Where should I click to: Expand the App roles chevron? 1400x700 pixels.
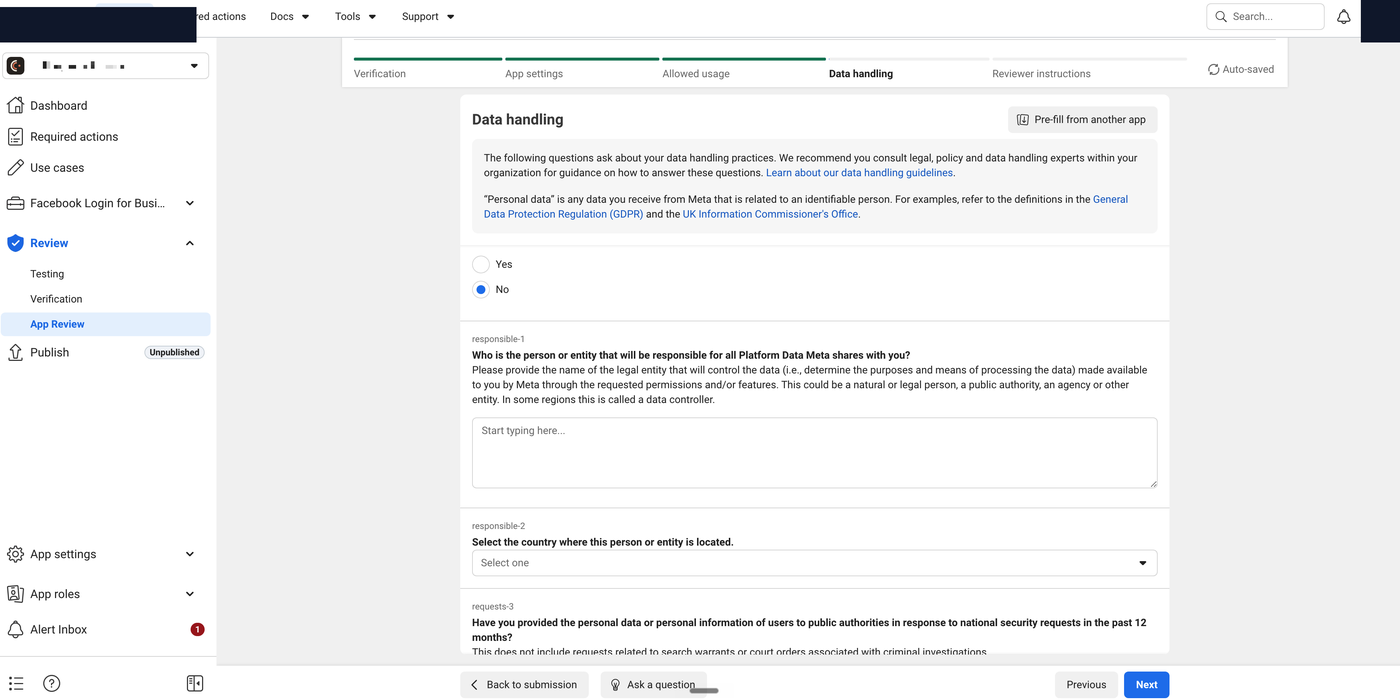pyautogui.click(x=190, y=594)
